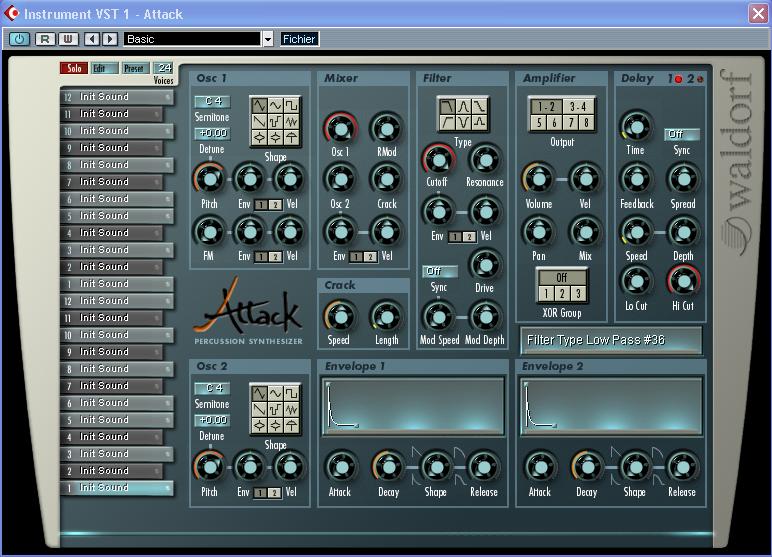Screen dimensions: 772x557
Task: Select the triangle wave shape in Osc 2
Action: (x=259, y=393)
